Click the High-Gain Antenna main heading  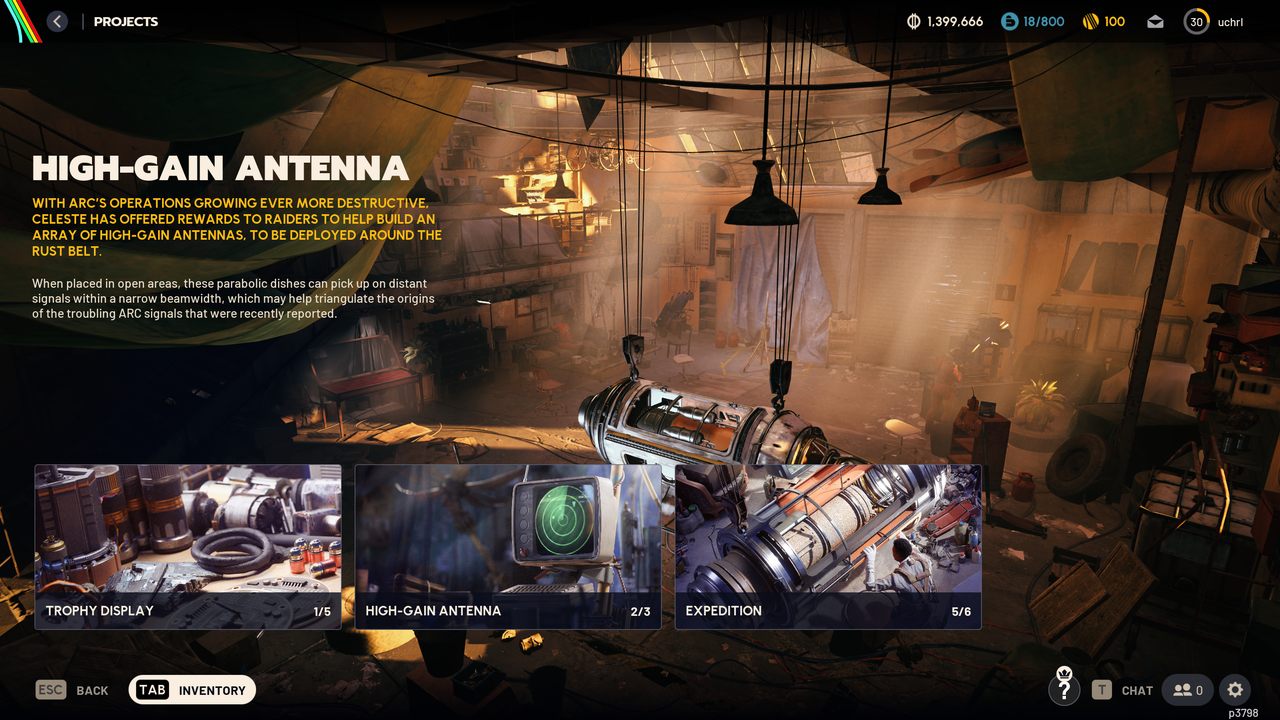coord(221,168)
